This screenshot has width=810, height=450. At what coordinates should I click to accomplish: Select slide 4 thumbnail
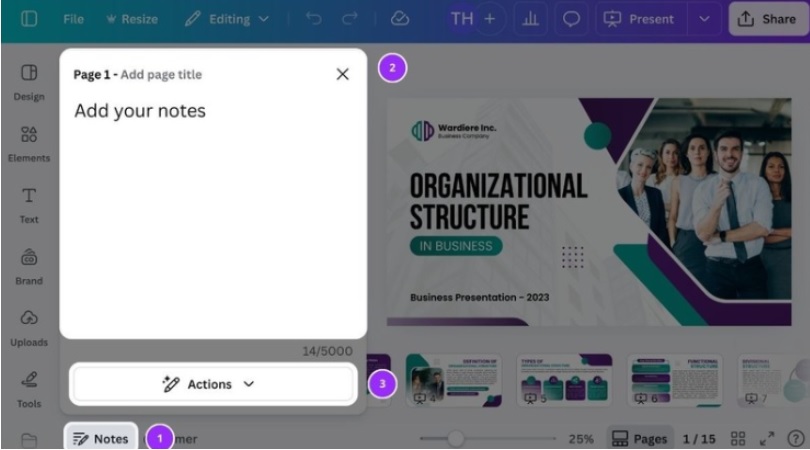coord(454,380)
